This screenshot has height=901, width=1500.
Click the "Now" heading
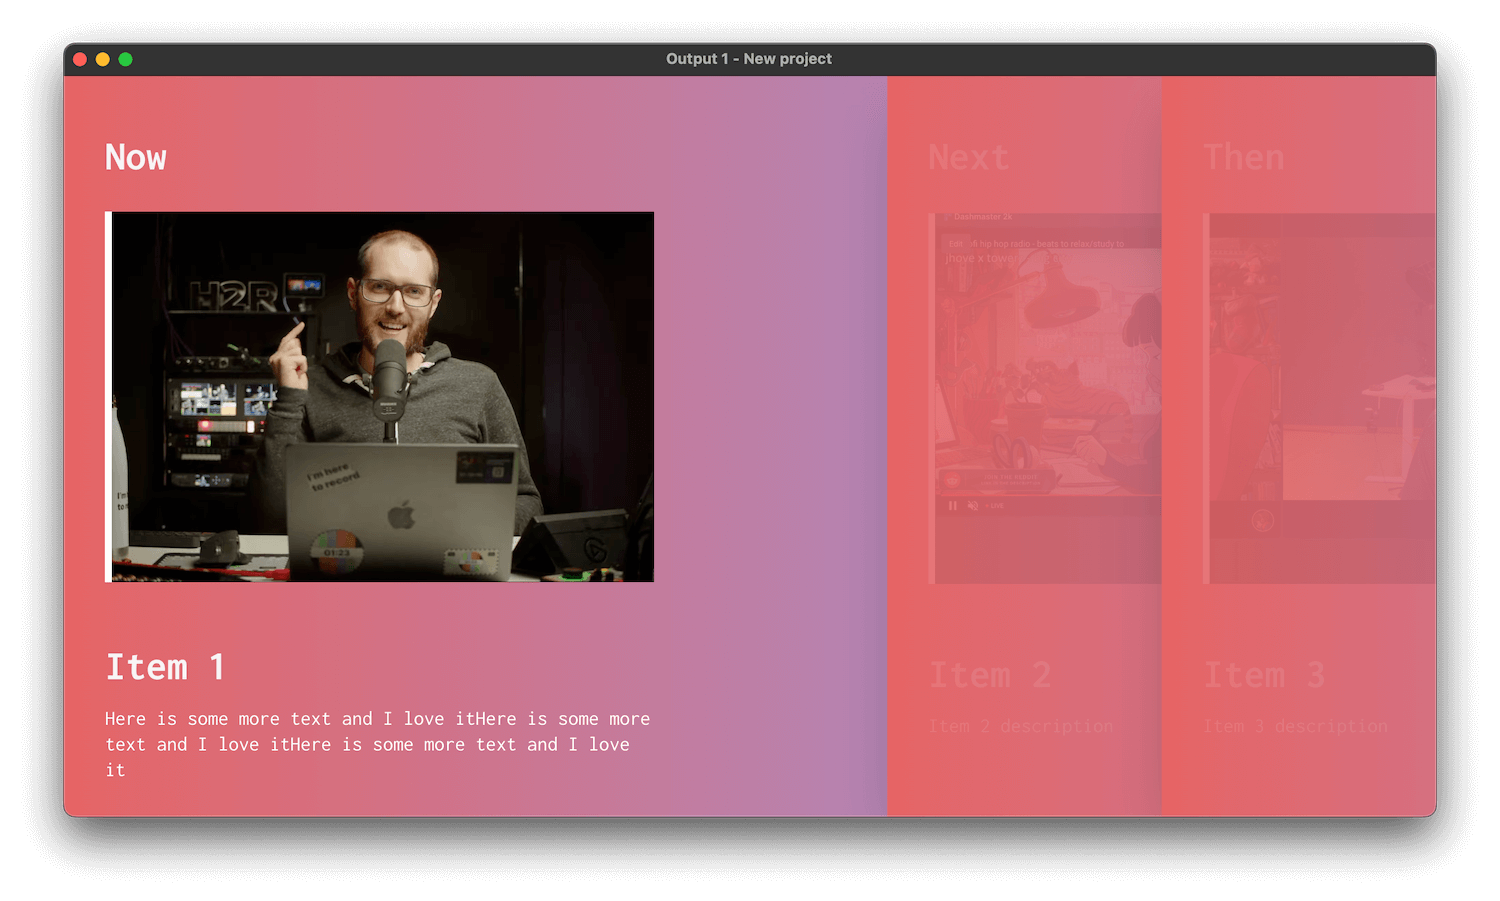tap(136, 158)
